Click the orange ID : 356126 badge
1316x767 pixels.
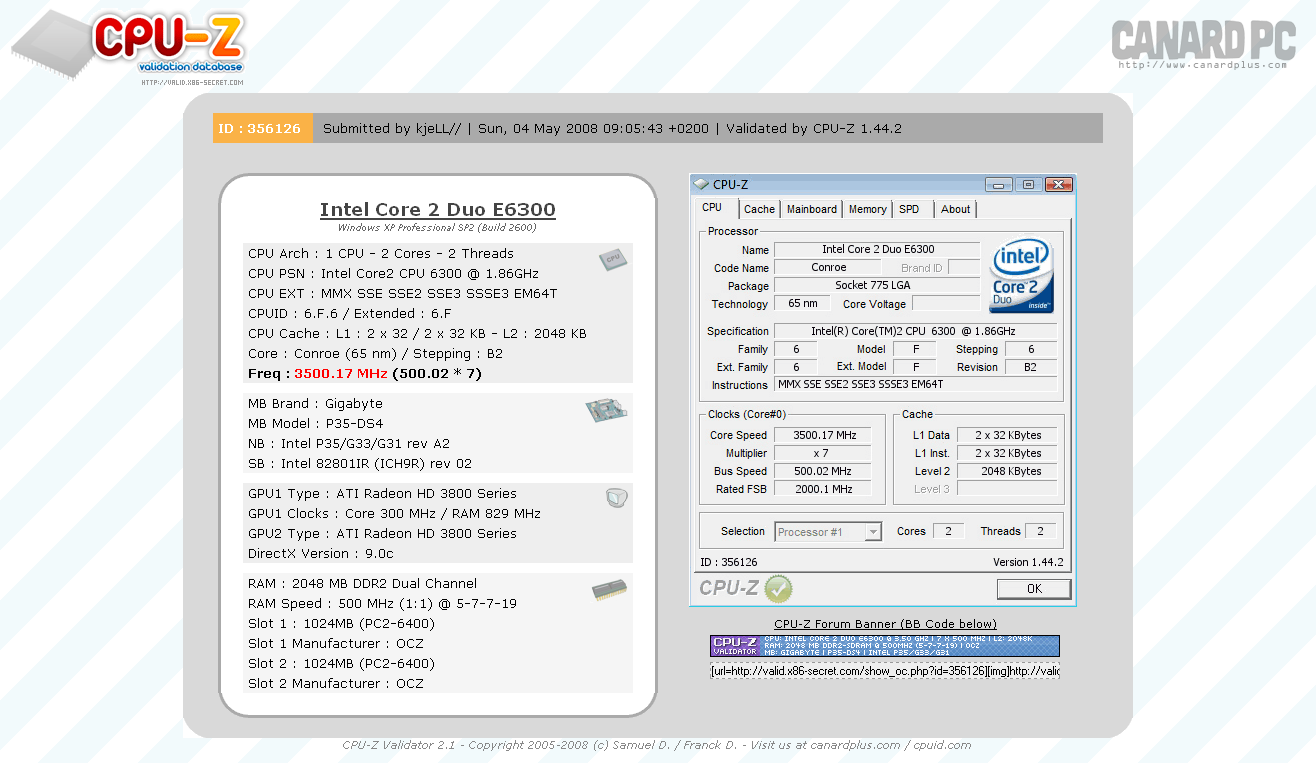pyautogui.click(x=263, y=128)
